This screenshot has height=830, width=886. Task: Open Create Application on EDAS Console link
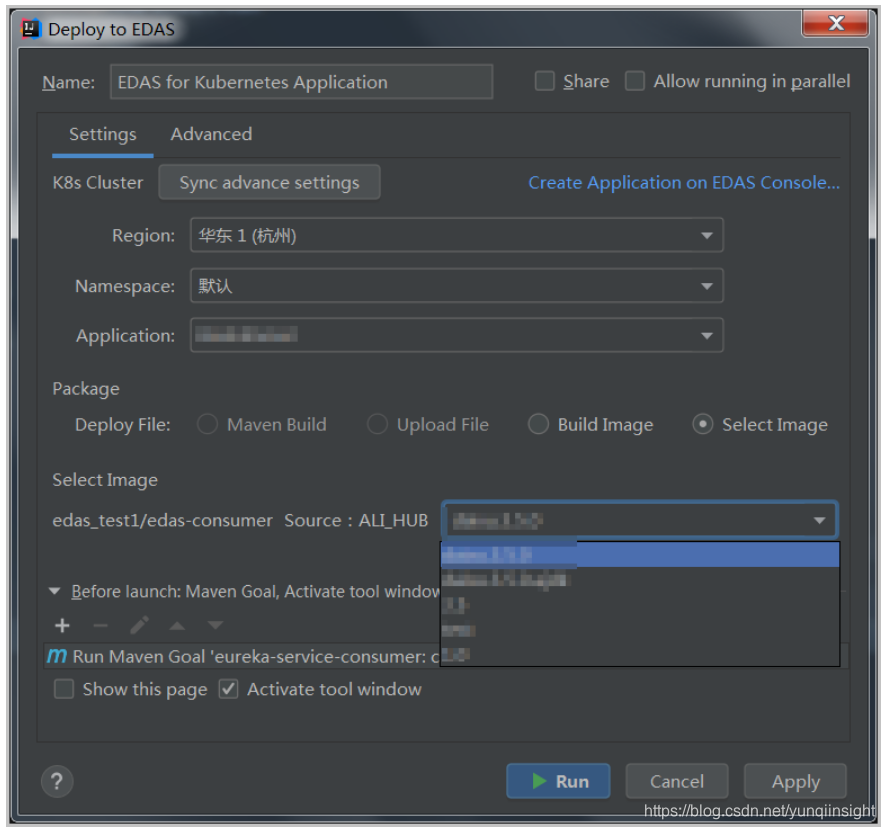(684, 182)
